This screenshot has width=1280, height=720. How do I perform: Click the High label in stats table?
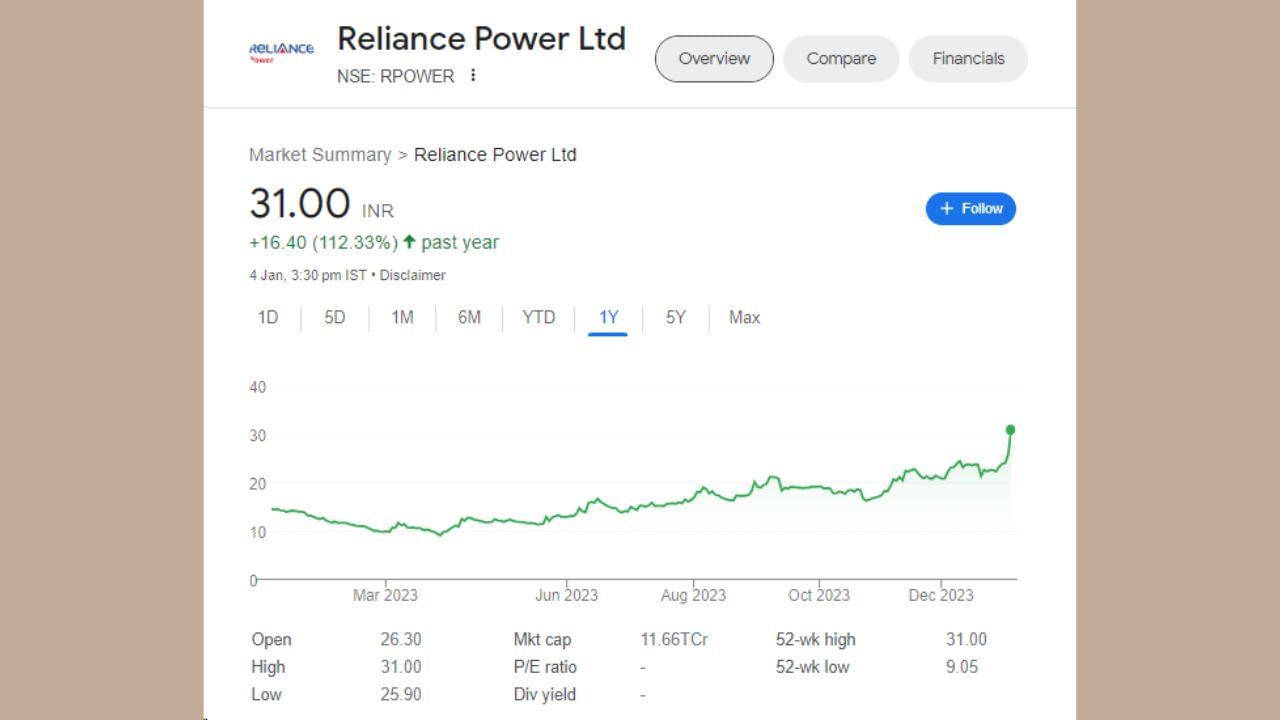pos(268,667)
